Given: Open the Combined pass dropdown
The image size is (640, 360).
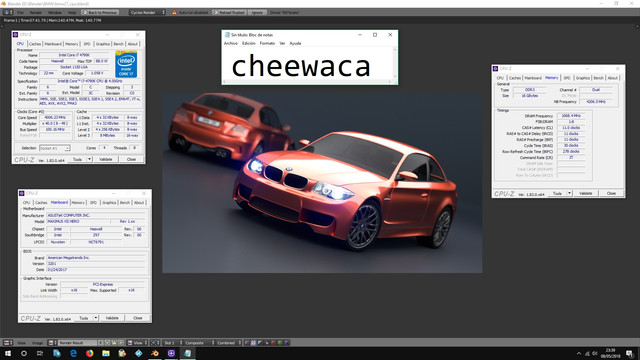Looking at the screenshot, I should (x=229, y=343).
